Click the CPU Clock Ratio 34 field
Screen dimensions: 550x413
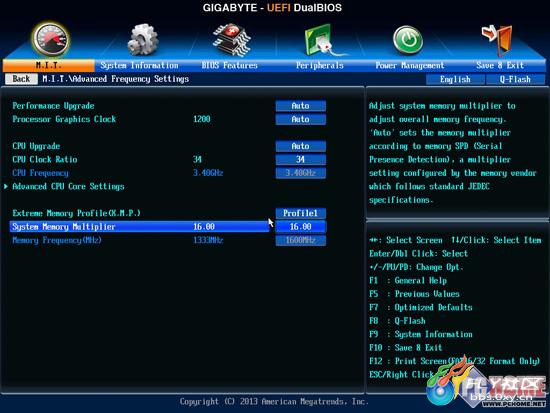[301, 160]
